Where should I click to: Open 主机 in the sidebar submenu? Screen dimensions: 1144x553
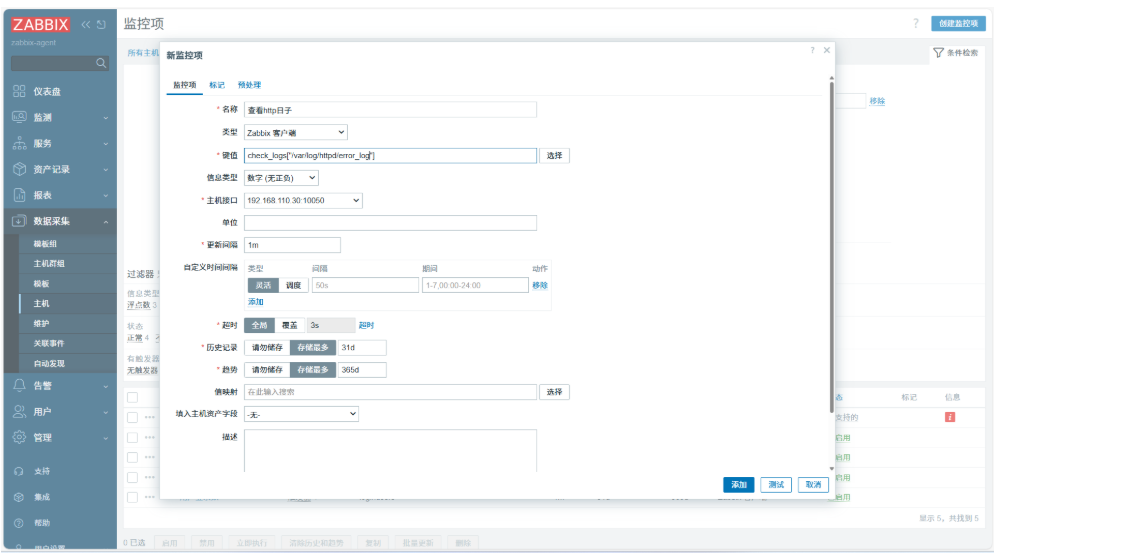pyautogui.click(x=42, y=303)
